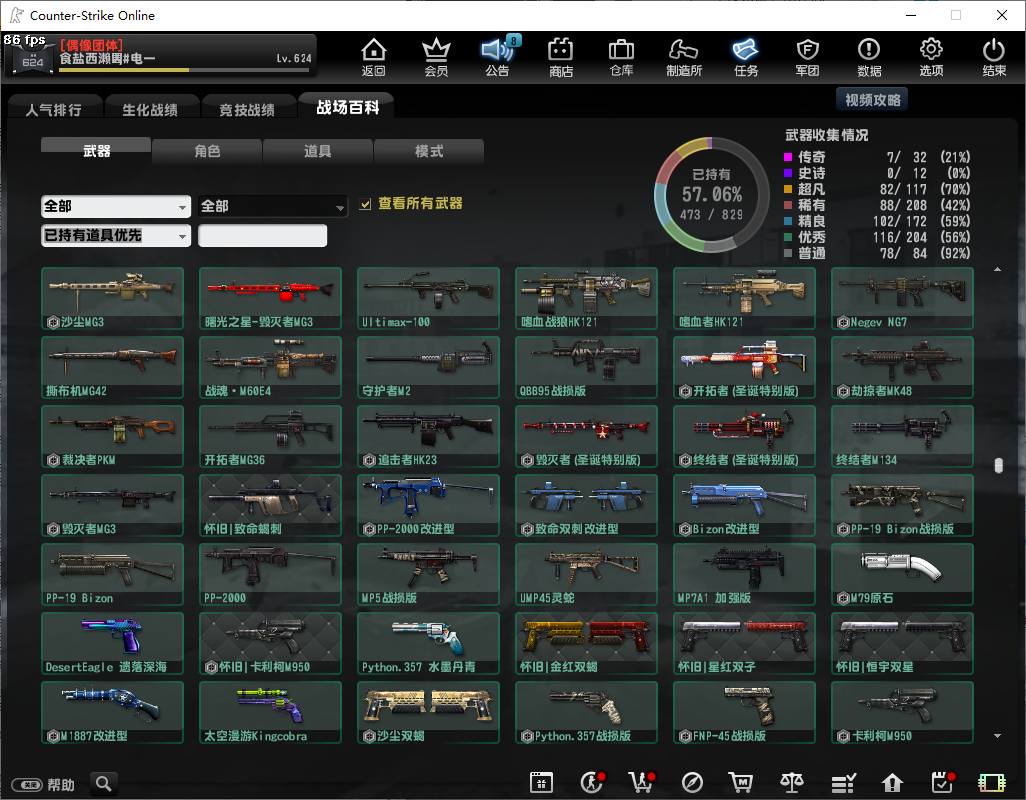Image resolution: width=1026 pixels, height=800 pixels.
Task: Open the 会员 crown menu
Action: (x=436, y=56)
